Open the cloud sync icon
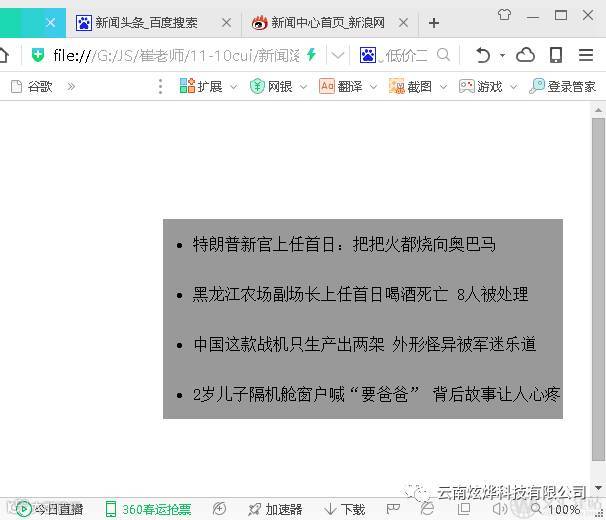Screen dimensions: 606x520 pos(525,55)
